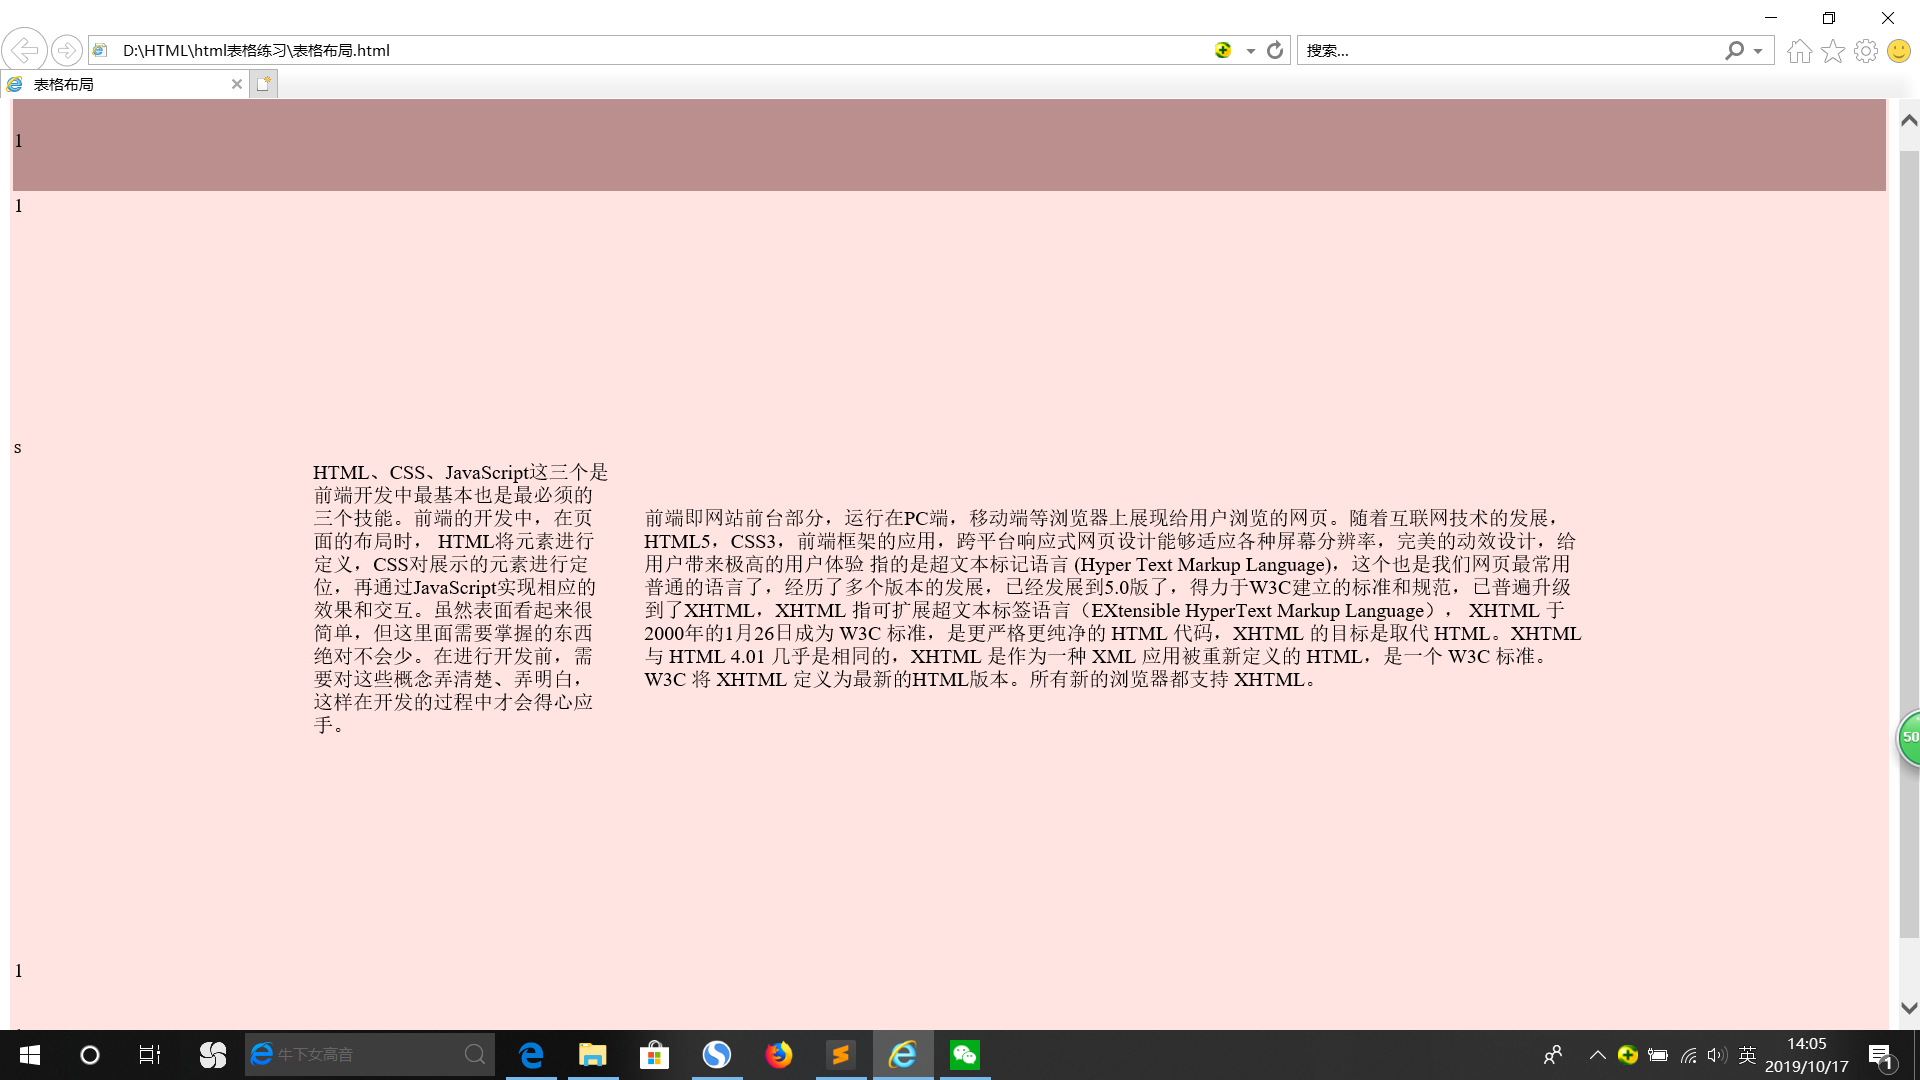Refresh the page with reload icon
Viewport: 1920px width, 1080px height.
1275,50
